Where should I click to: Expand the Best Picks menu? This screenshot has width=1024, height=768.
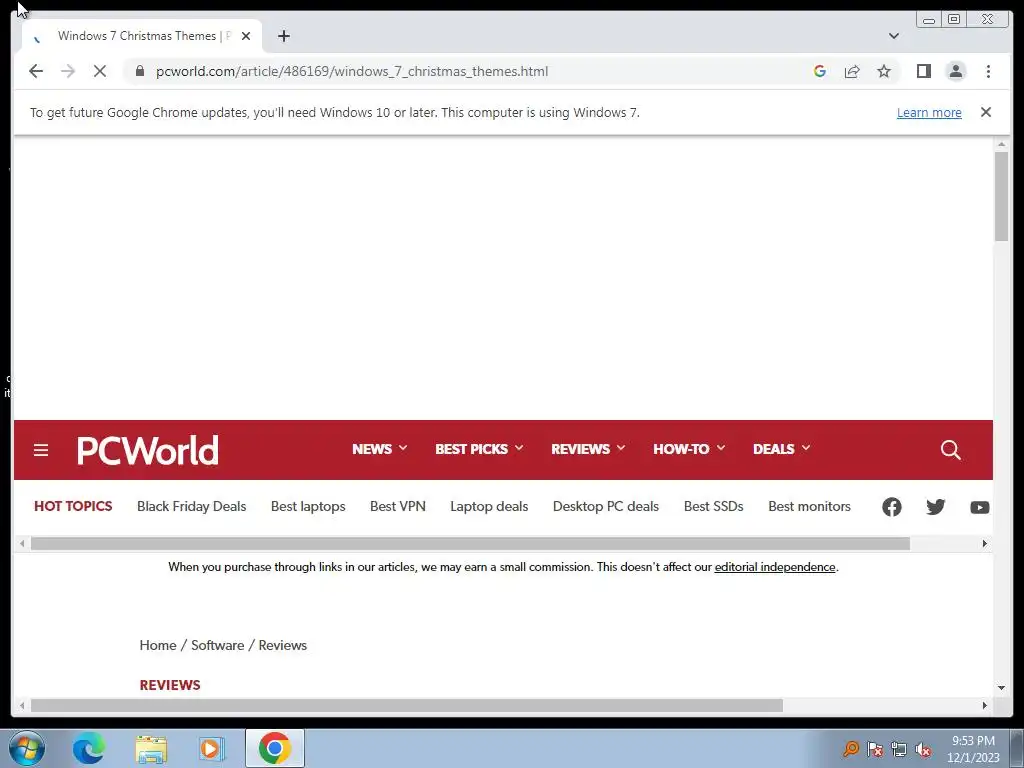coord(479,449)
